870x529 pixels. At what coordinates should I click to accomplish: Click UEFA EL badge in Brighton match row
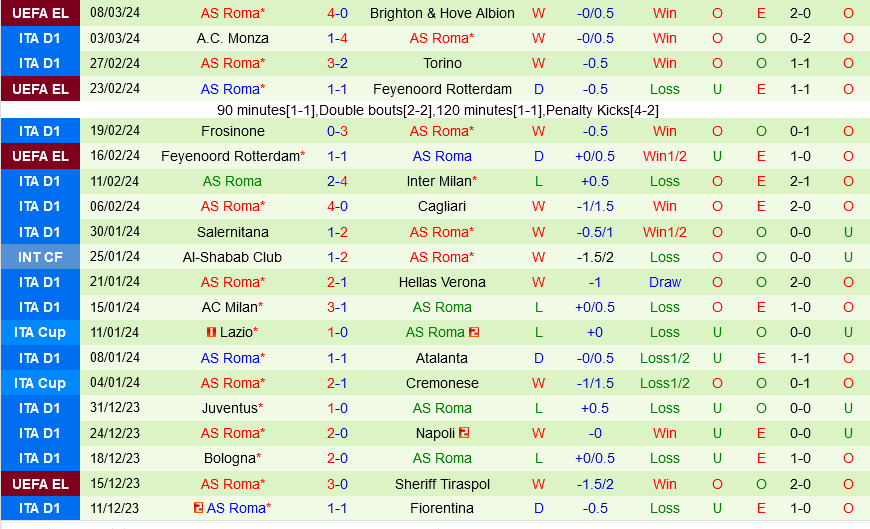click(40, 13)
